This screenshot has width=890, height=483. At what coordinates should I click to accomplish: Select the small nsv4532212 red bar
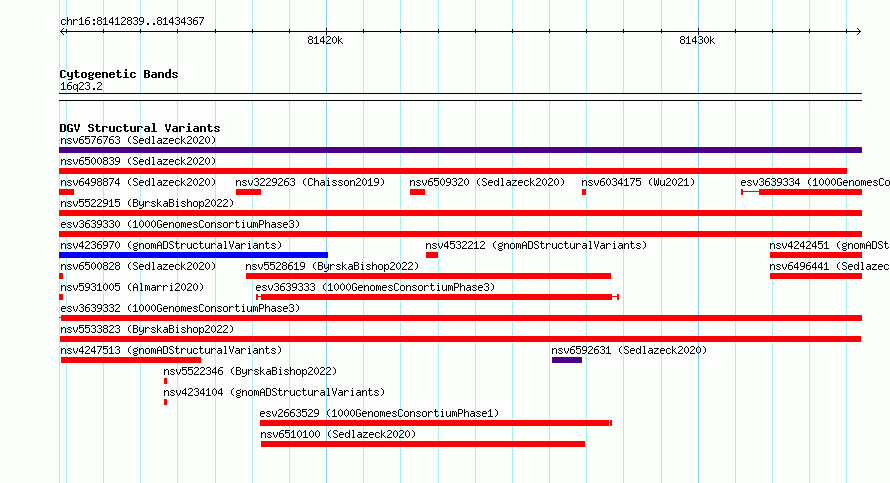432,255
